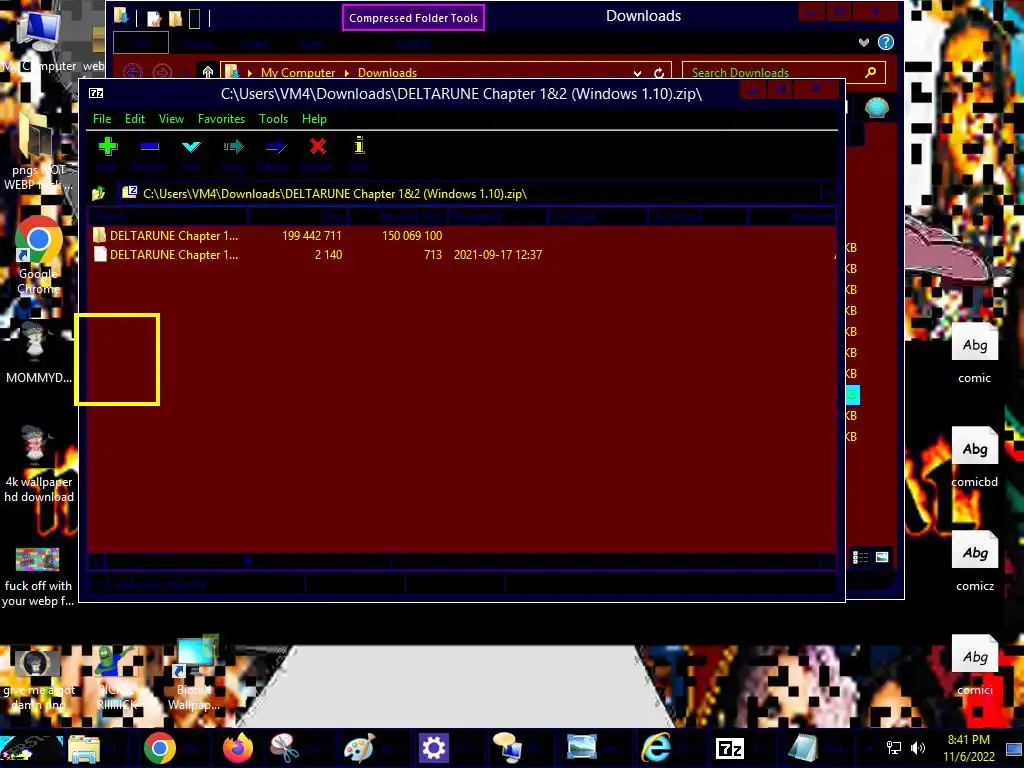1024x768 pixels.
Task: Click Search Downloads field in Explorer
Action: [774, 72]
